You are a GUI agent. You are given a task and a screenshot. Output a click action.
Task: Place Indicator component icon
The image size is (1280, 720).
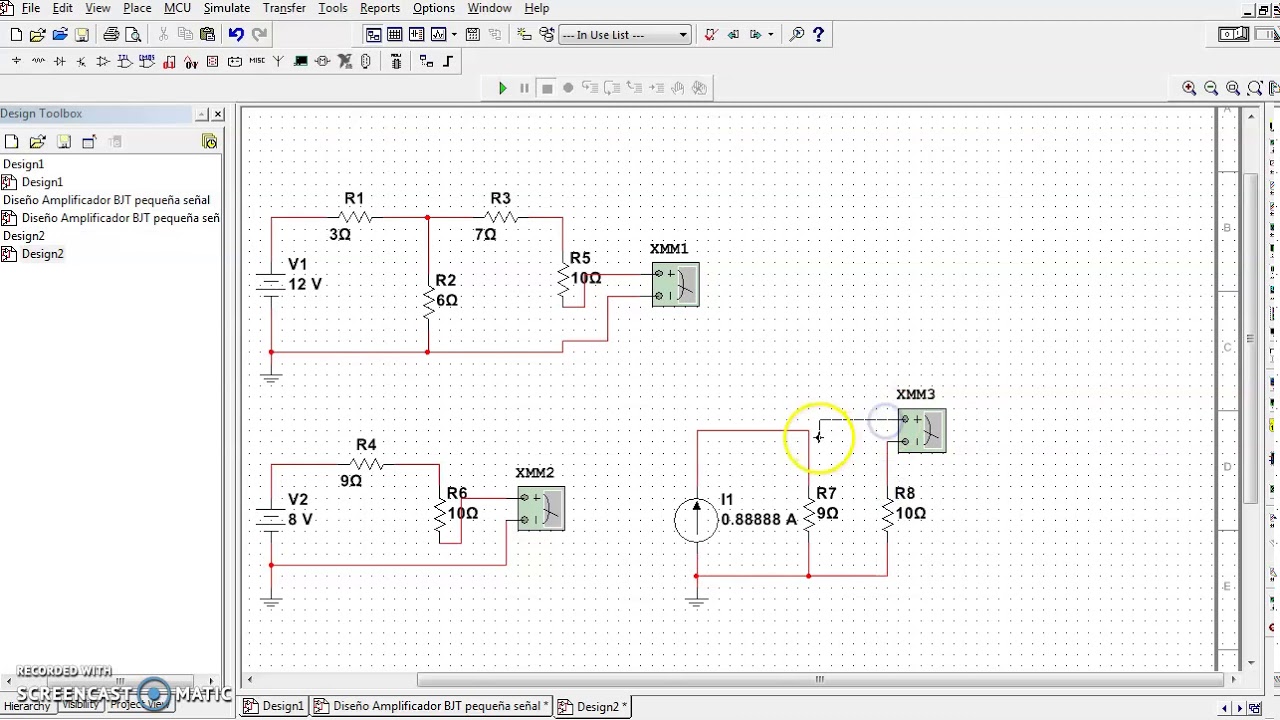pyautogui.click(x=212, y=61)
